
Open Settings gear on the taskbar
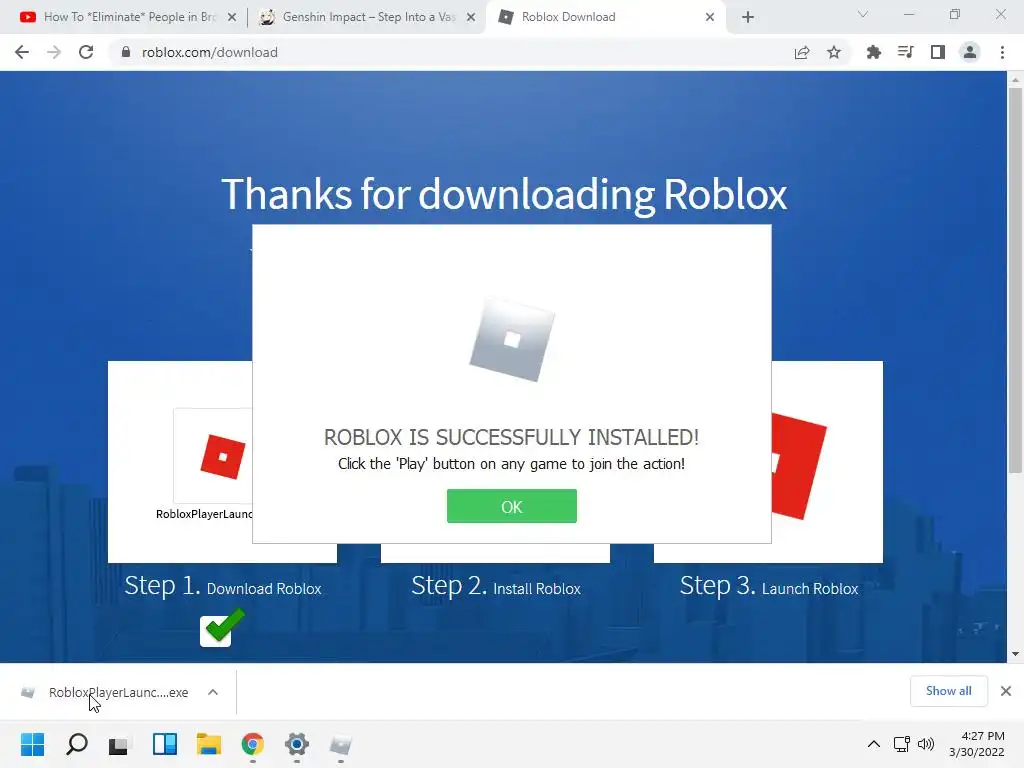296,744
